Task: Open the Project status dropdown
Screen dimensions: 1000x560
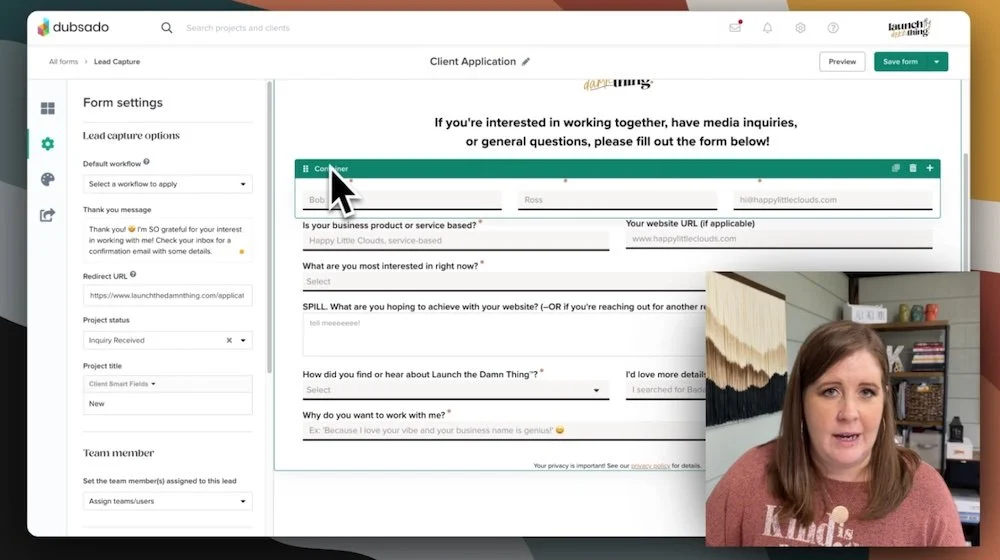Action: 243,341
